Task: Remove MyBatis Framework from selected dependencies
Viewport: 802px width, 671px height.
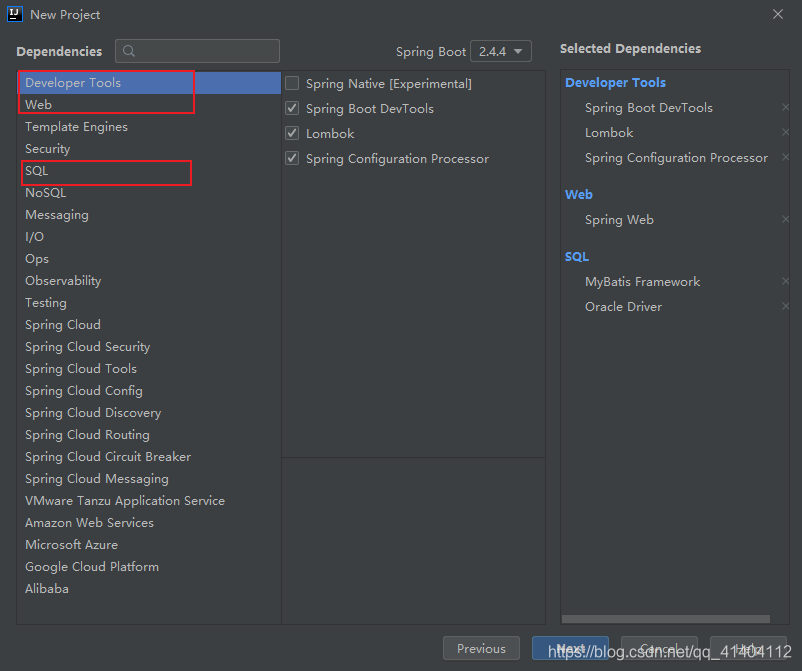Action: coord(785,281)
